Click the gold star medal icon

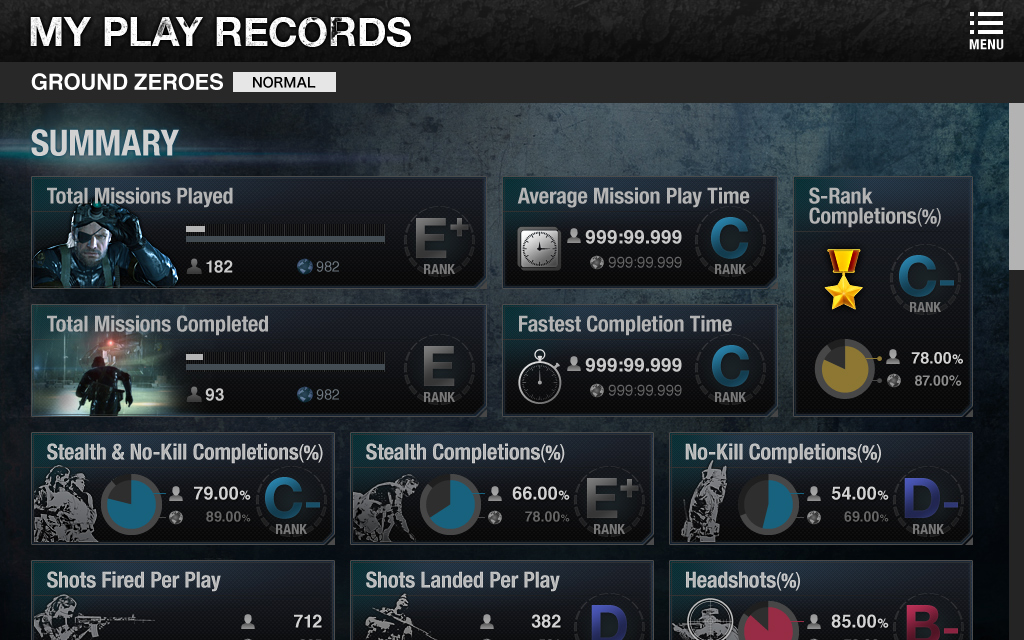tap(843, 279)
